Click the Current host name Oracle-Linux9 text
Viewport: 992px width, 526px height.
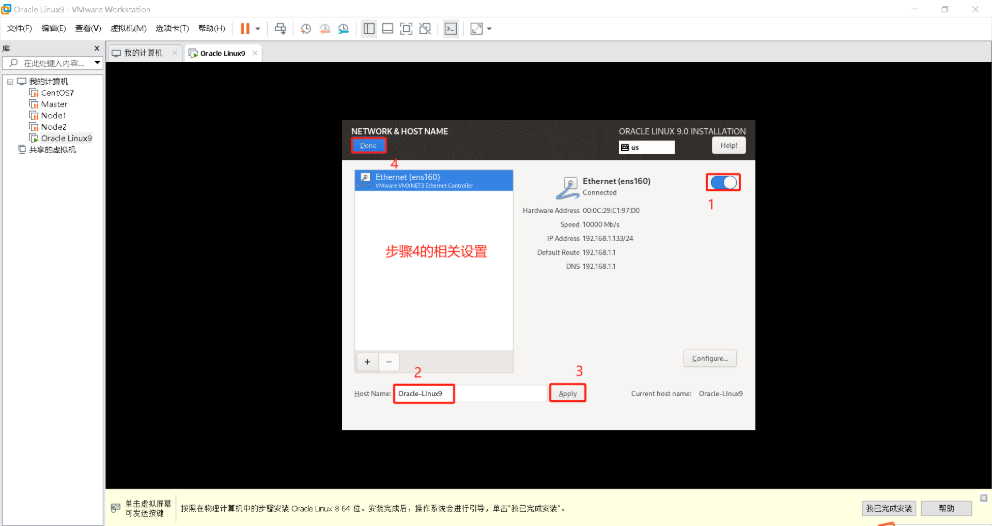pos(721,394)
